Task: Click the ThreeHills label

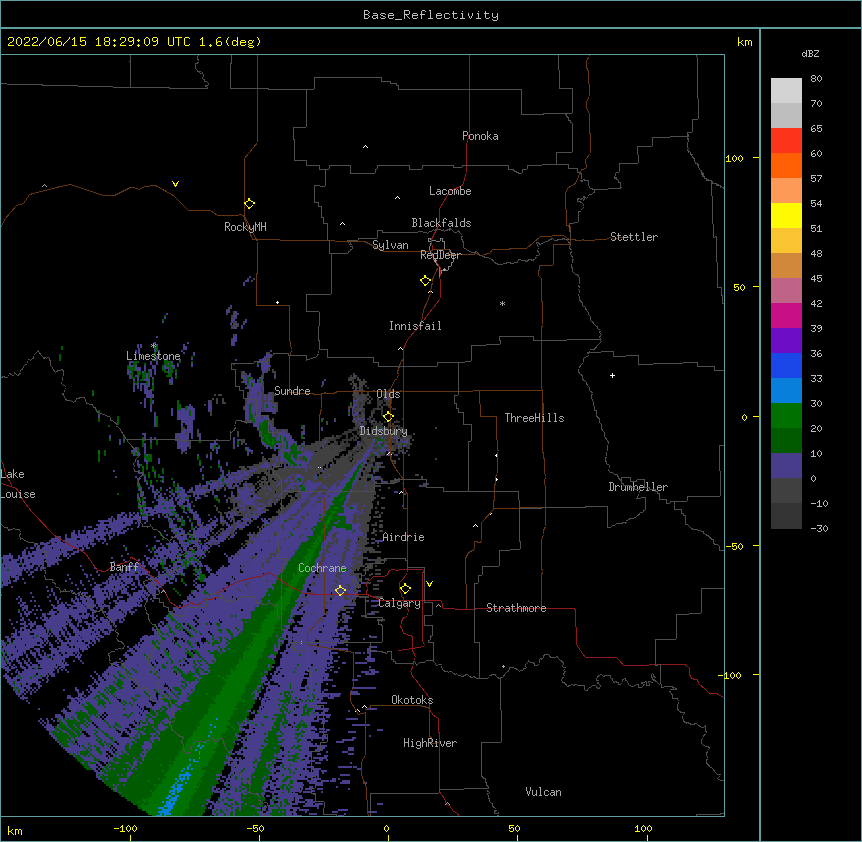Action: (x=534, y=418)
